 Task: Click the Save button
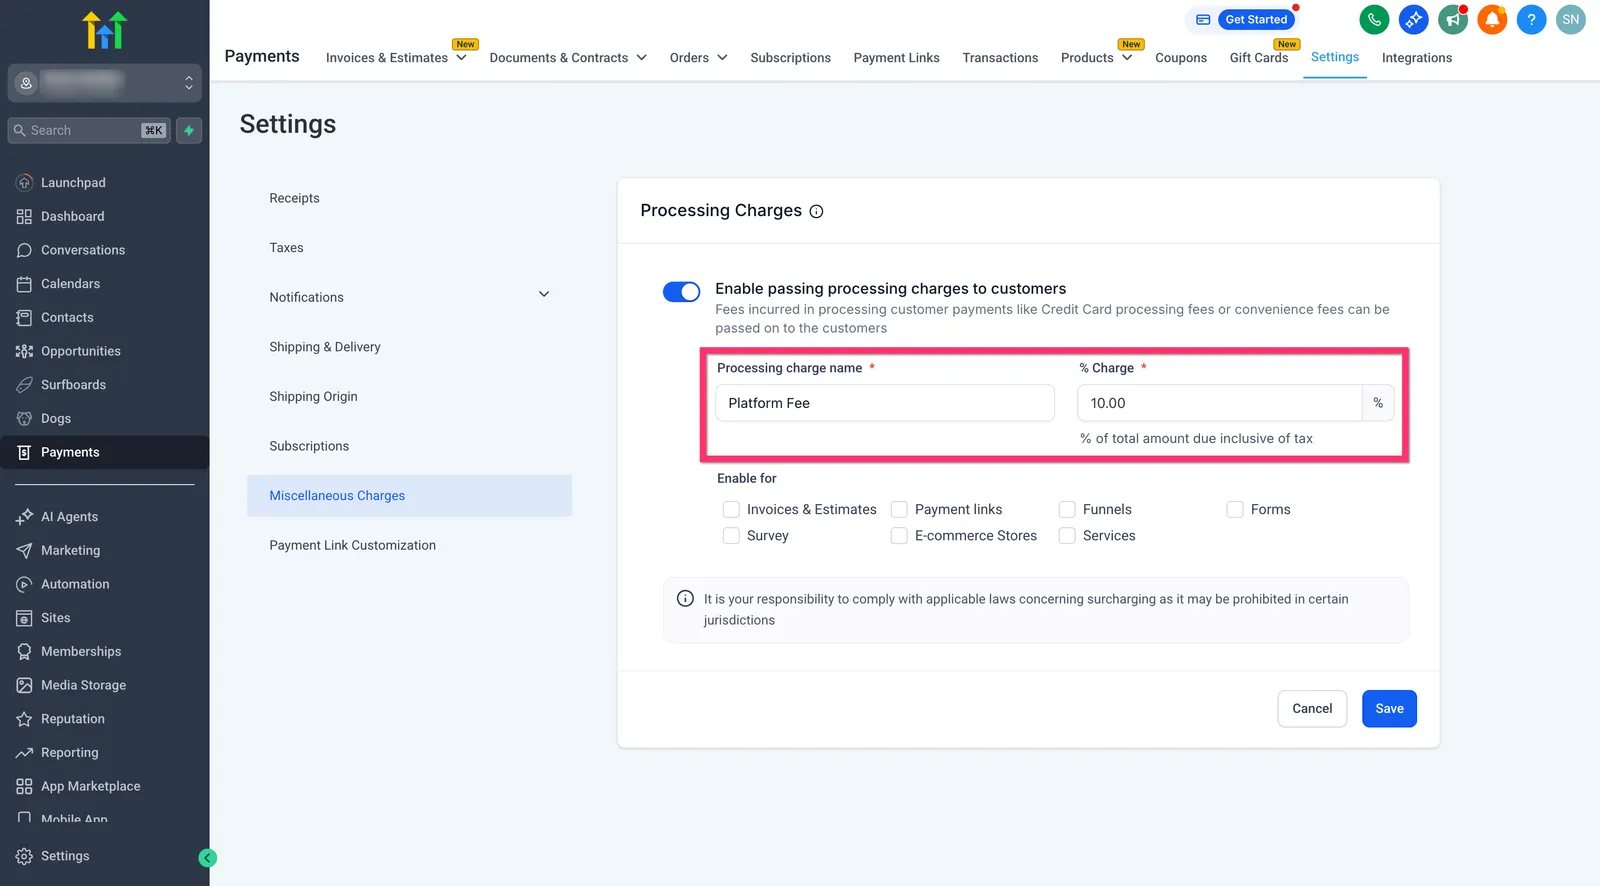click(x=1389, y=709)
